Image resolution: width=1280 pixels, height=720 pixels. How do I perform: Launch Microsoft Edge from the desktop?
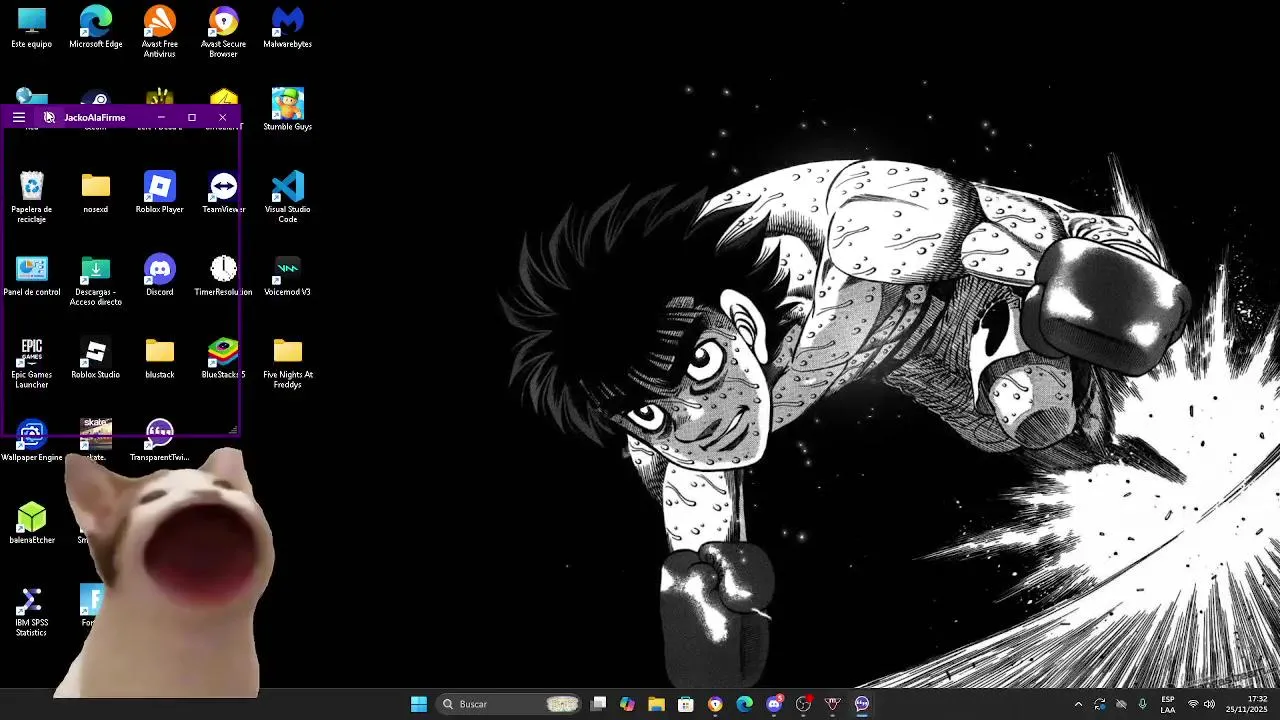tap(96, 28)
